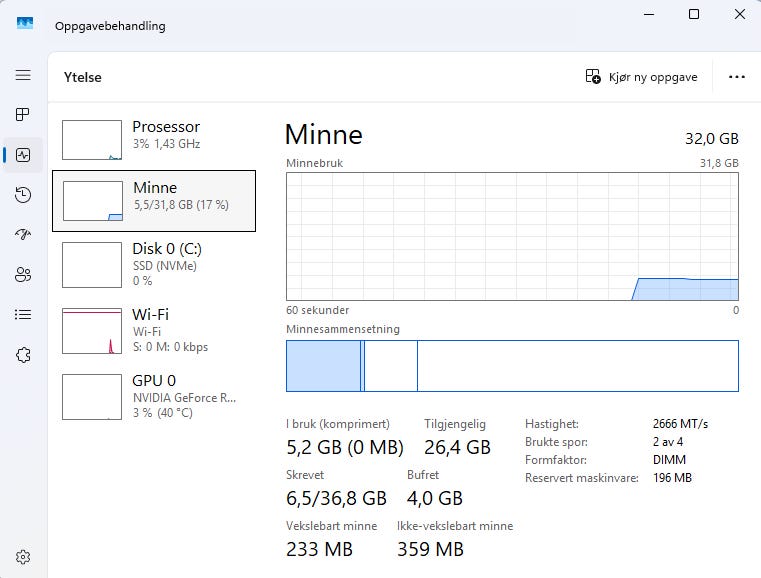Select the Minne performance item
The image size is (761, 578).
[x=154, y=201]
